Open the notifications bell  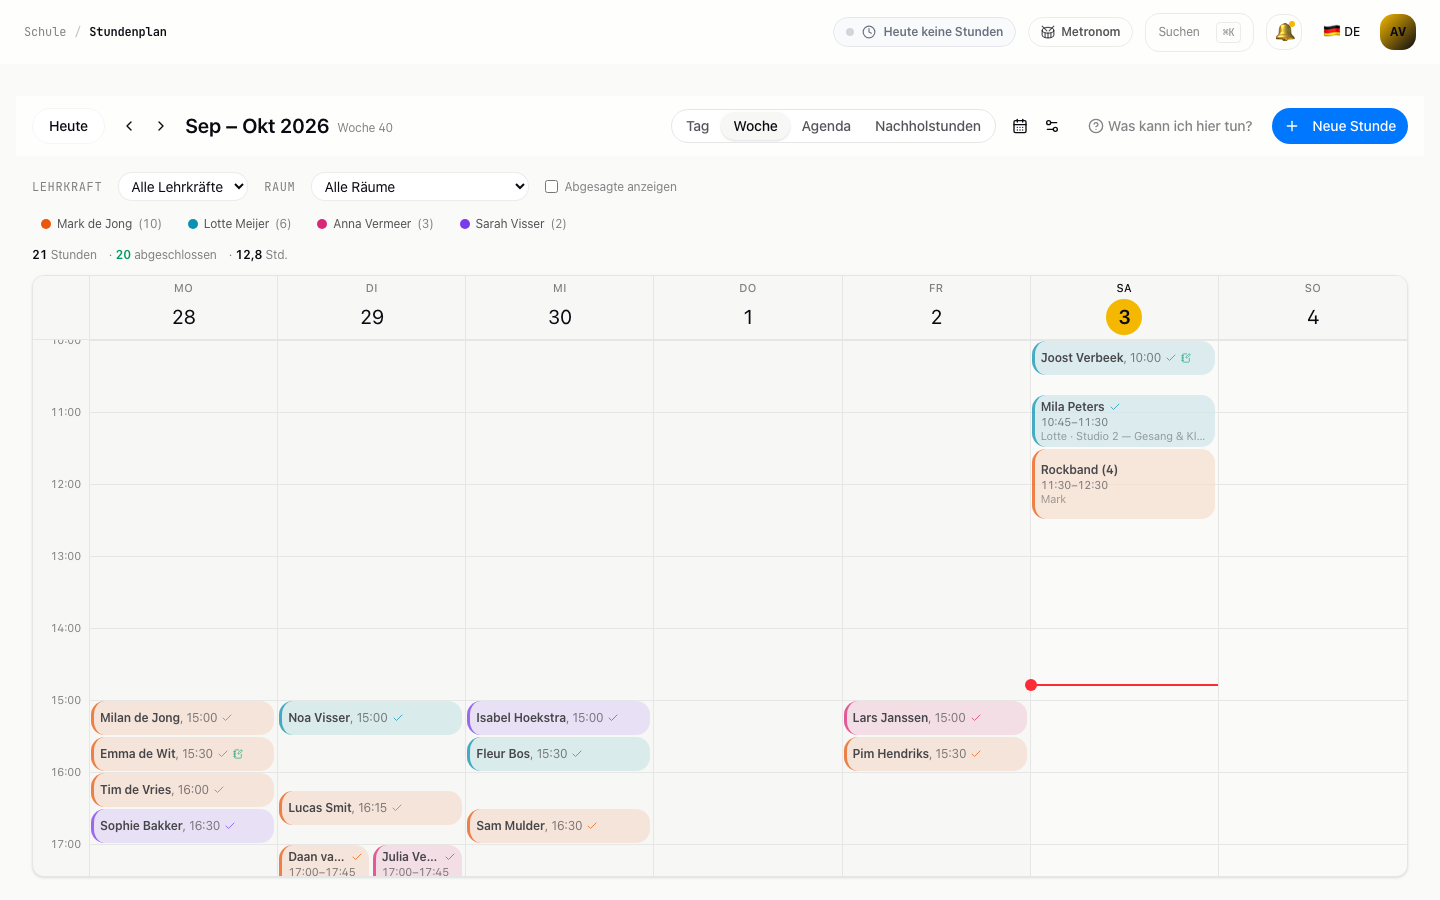[x=1284, y=32]
